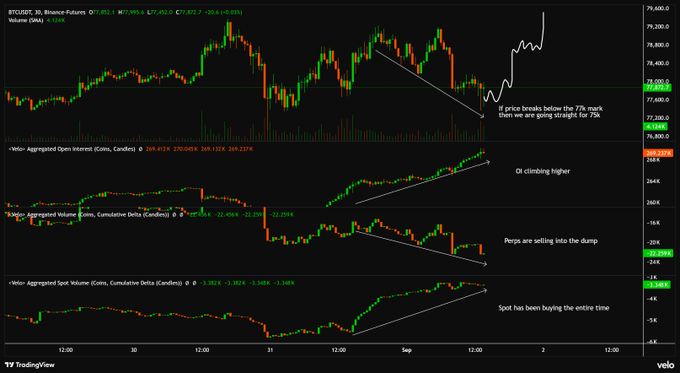
Task: Click the 12:00 label after date 2
Action: [x=611, y=350]
